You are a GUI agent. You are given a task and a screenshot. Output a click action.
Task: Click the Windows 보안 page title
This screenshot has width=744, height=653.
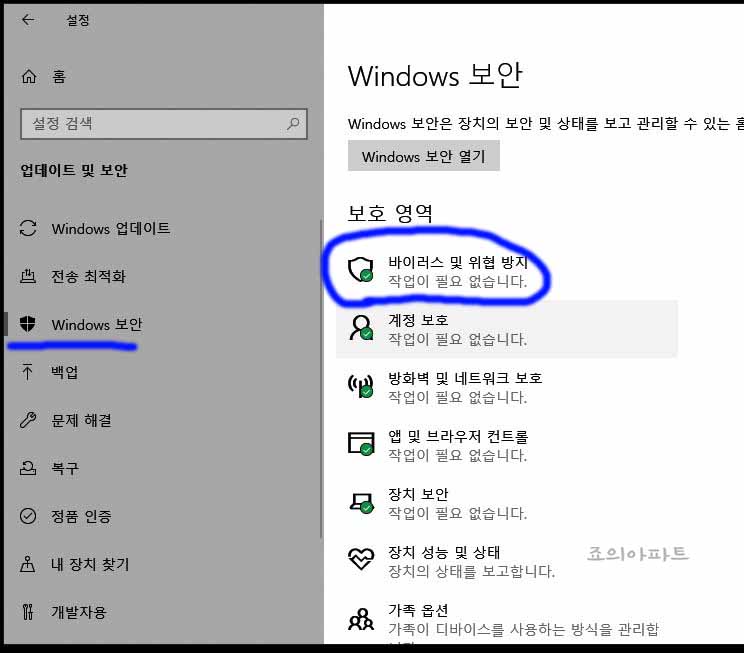click(x=435, y=75)
